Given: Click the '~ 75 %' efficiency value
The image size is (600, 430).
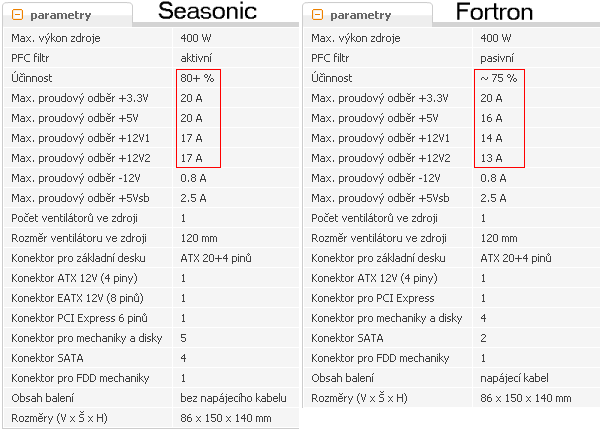Looking at the screenshot, I should [x=501, y=77].
